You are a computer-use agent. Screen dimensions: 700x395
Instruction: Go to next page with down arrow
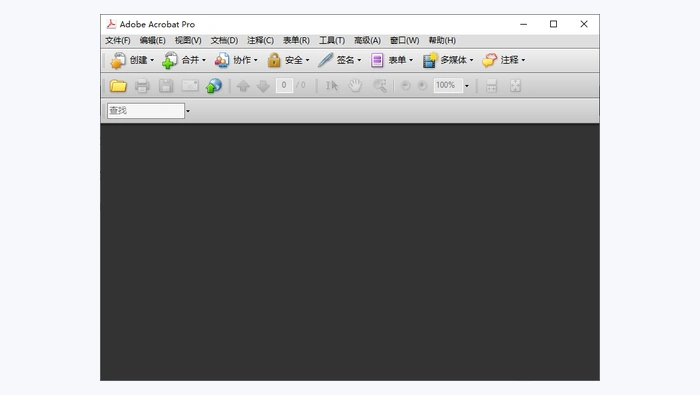tap(263, 86)
